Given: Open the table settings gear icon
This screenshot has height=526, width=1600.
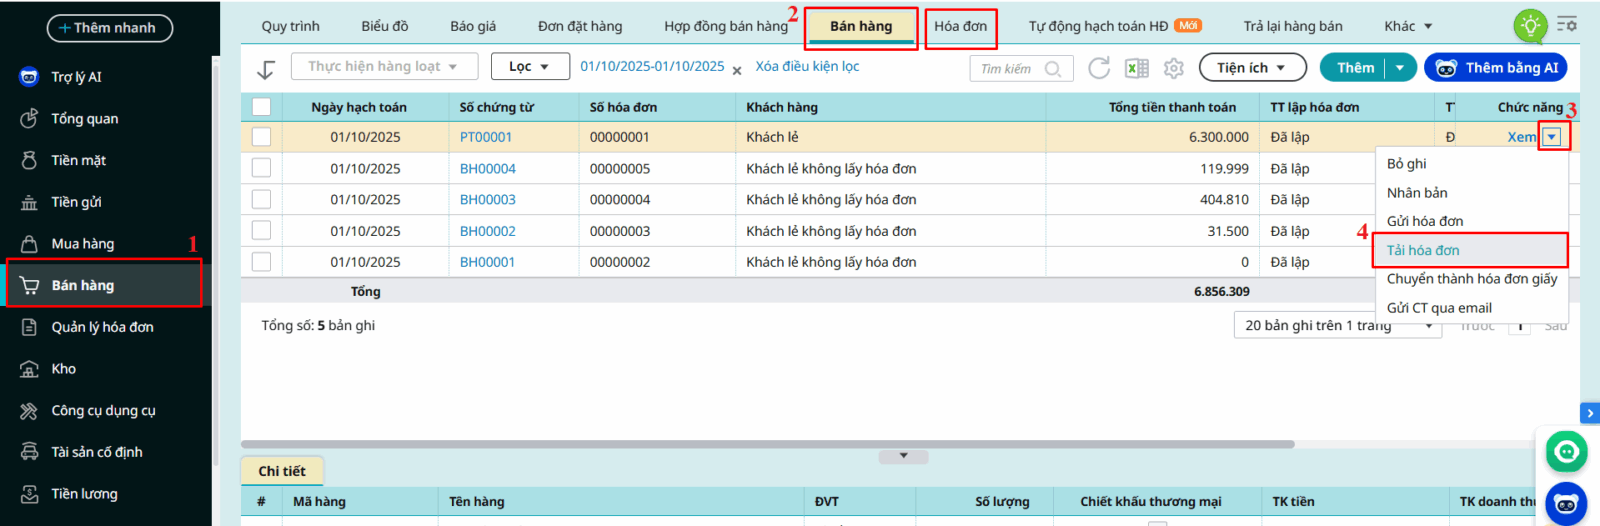Looking at the screenshot, I should tap(1174, 68).
